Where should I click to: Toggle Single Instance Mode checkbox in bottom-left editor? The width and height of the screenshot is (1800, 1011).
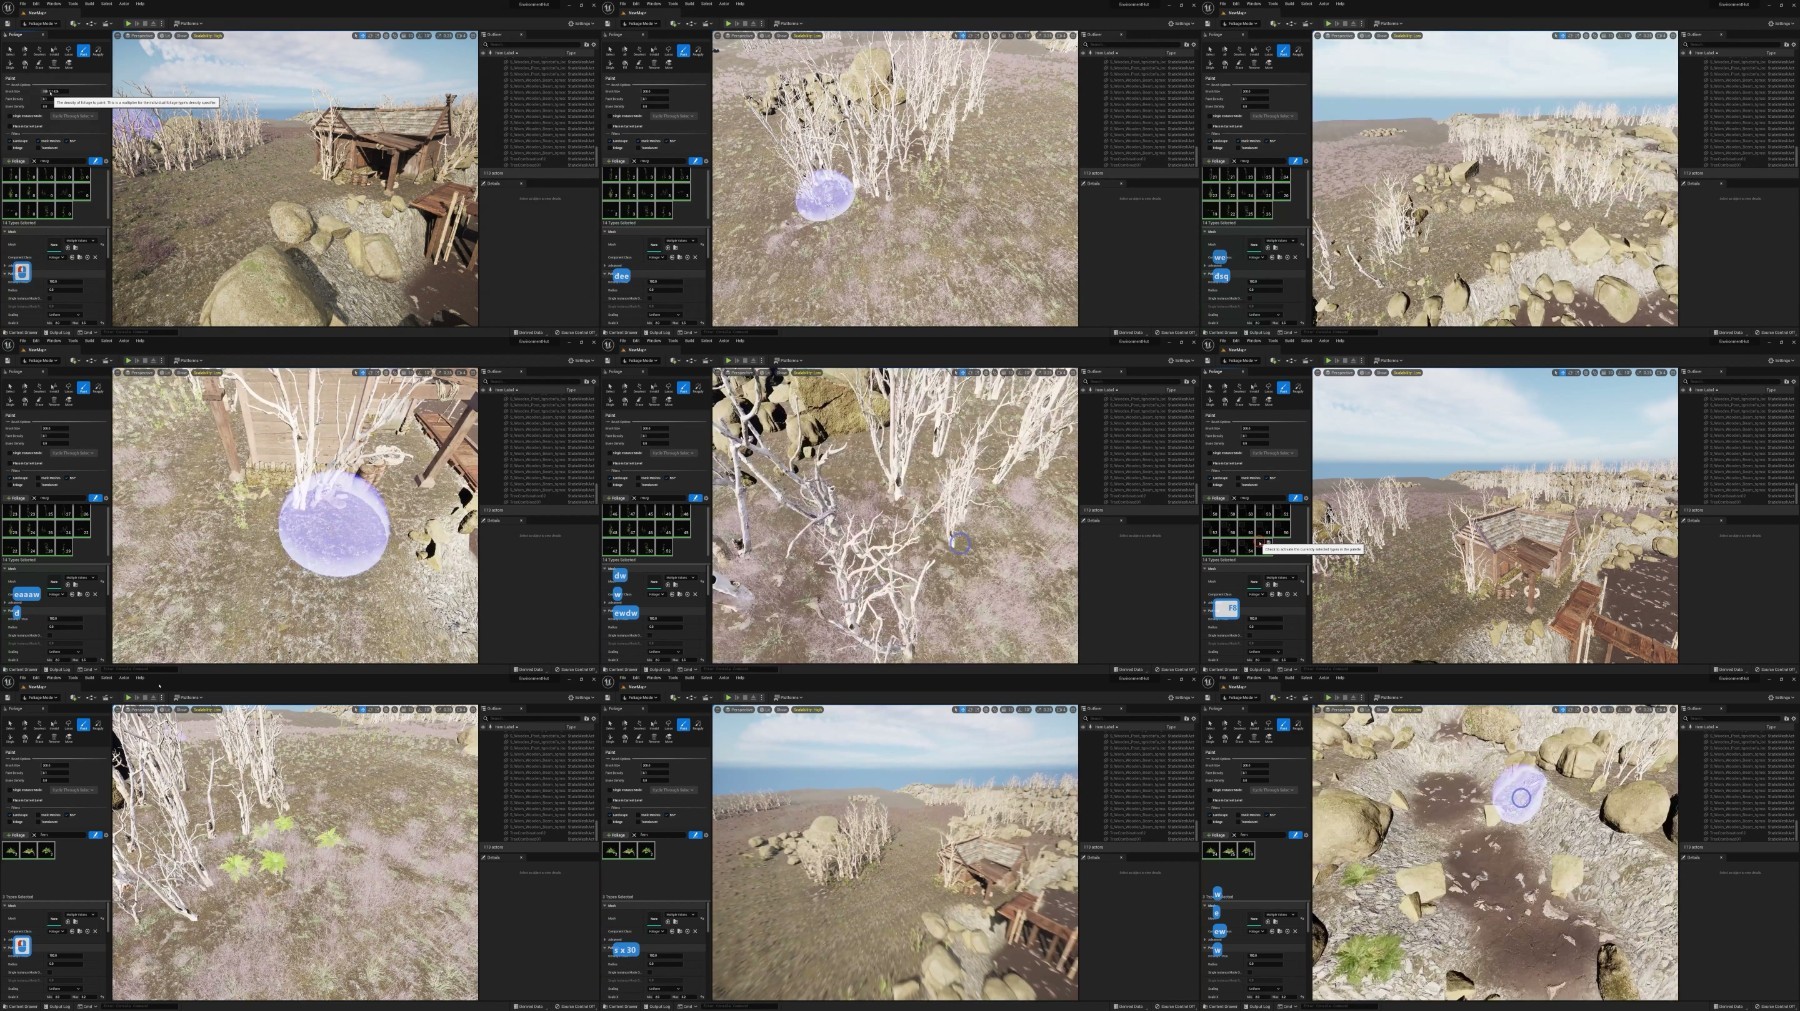click(x=9, y=790)
